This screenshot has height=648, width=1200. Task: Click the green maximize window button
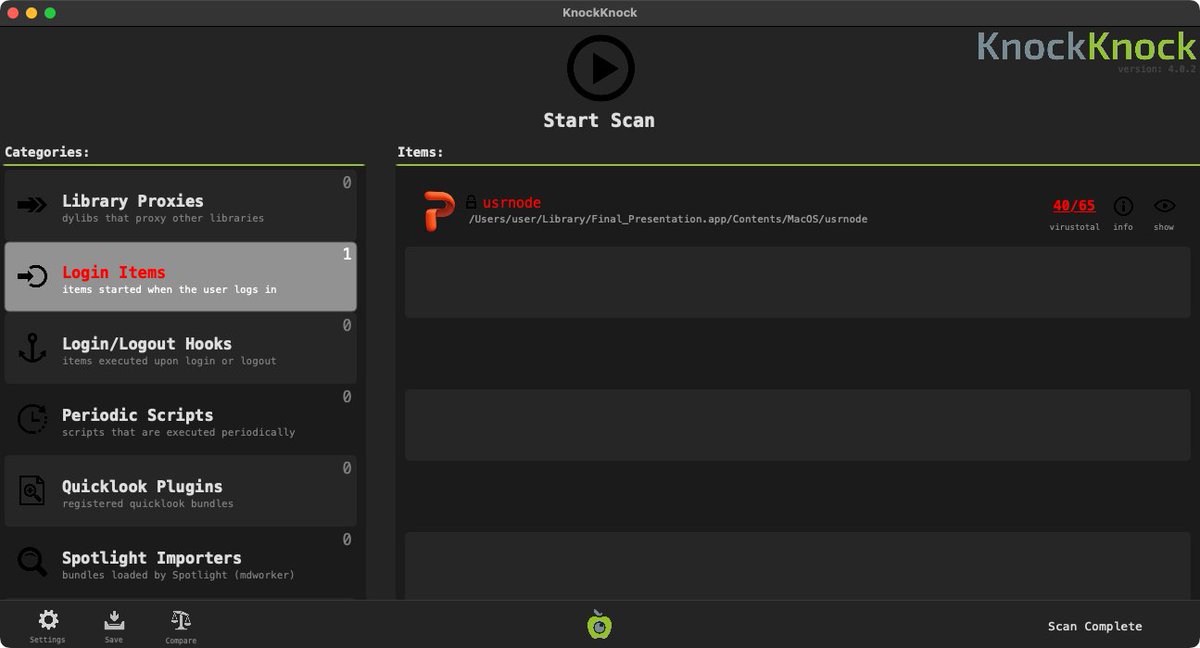[x=50, y=13]
